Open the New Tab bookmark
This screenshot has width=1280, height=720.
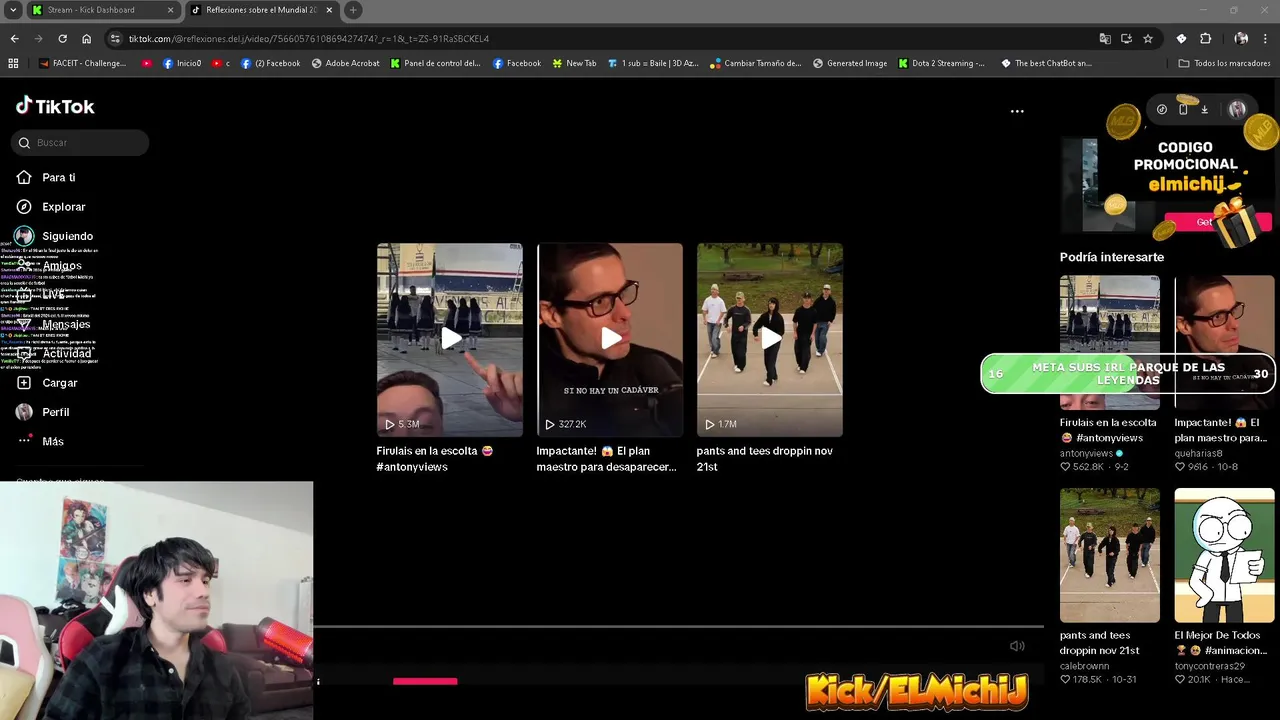[x=574, y=63]
